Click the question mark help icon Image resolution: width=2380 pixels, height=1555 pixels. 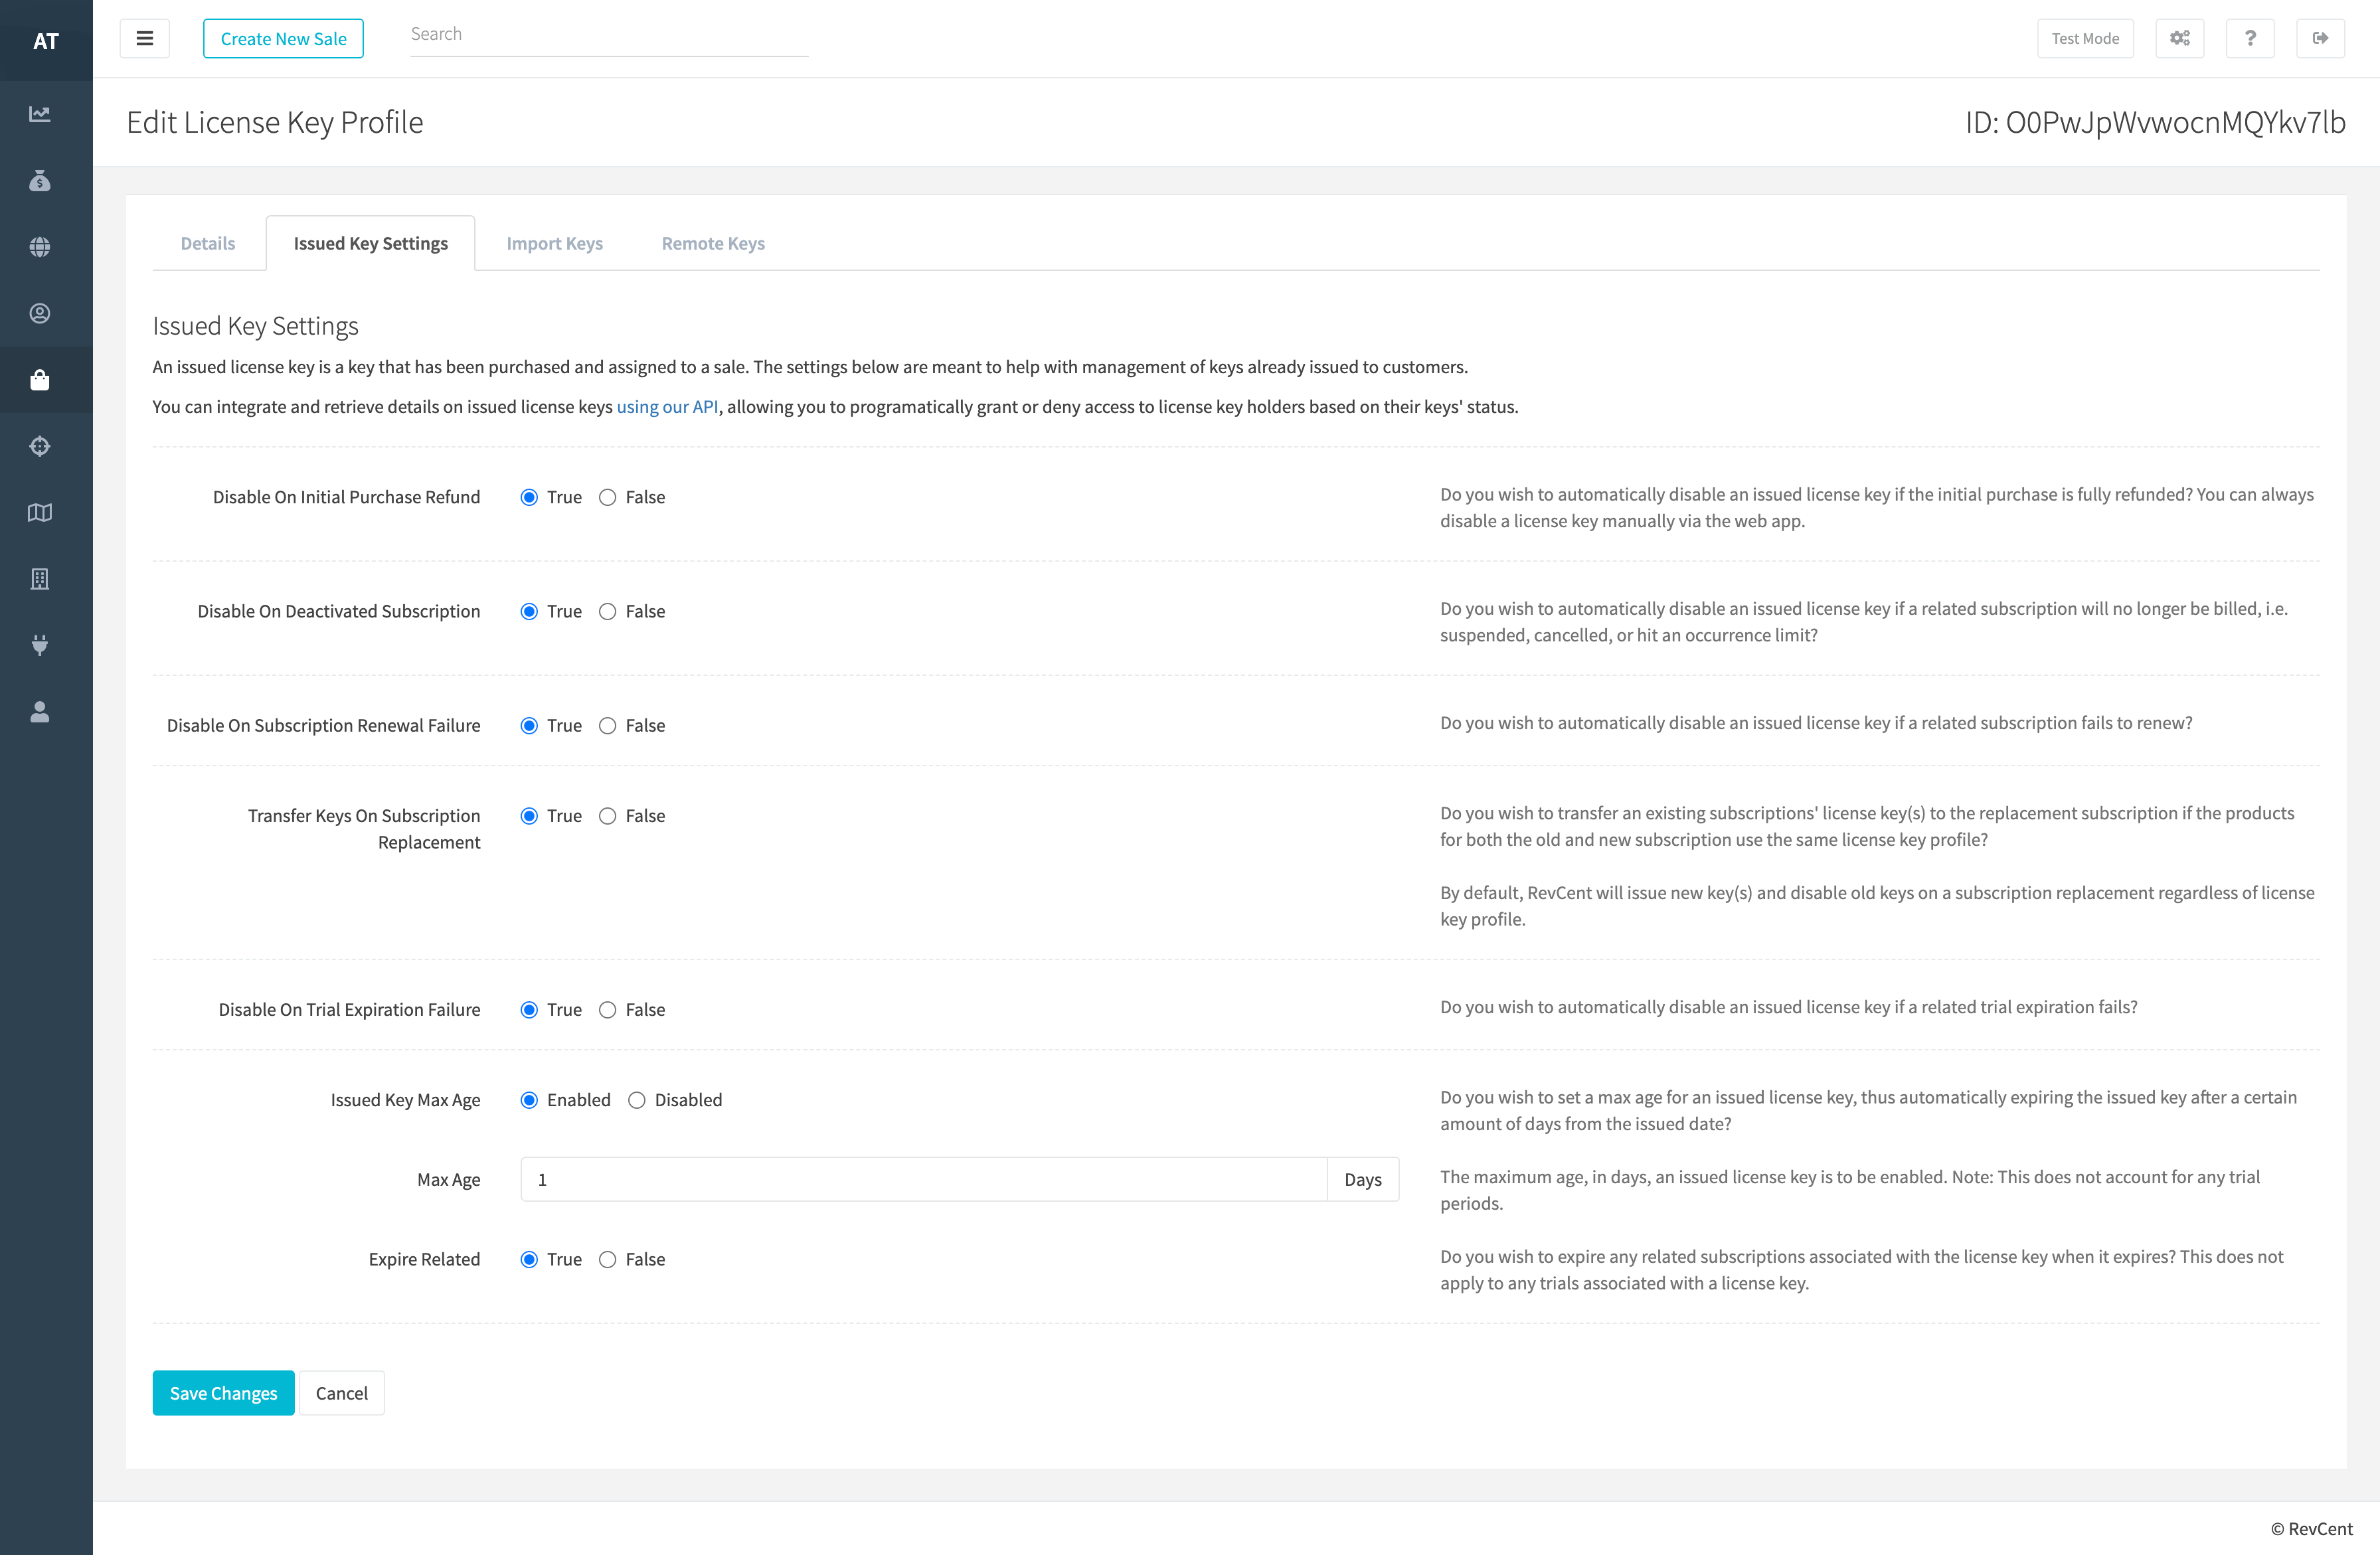click(2250, 38)
